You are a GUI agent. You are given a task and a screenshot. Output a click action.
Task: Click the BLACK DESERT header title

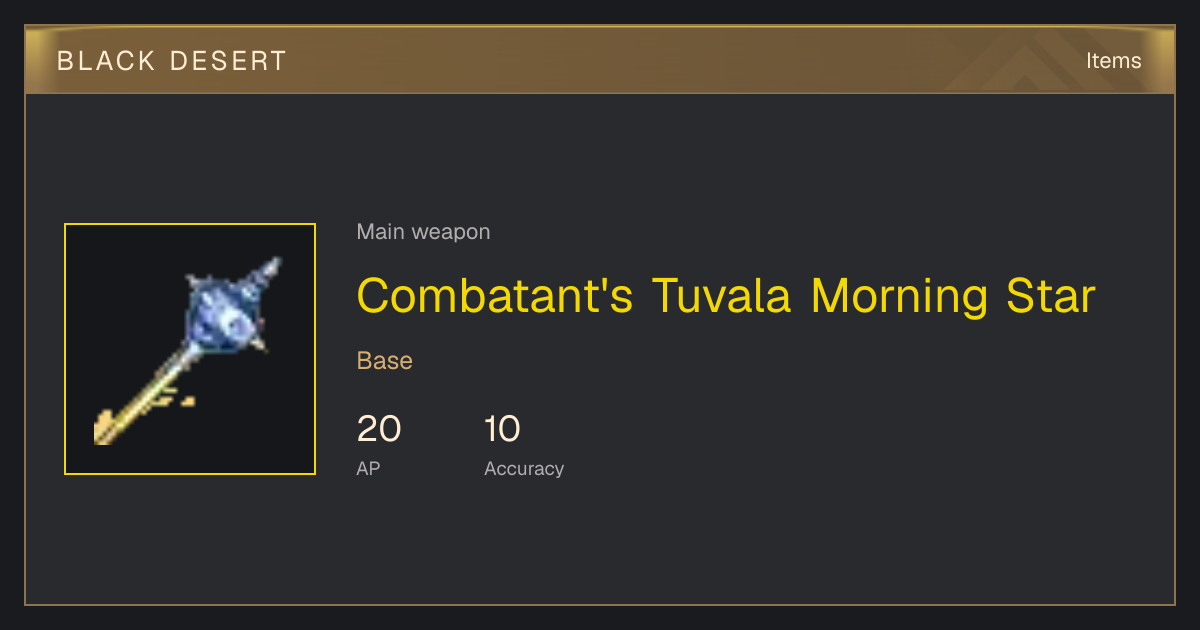(x=172, y=61)
